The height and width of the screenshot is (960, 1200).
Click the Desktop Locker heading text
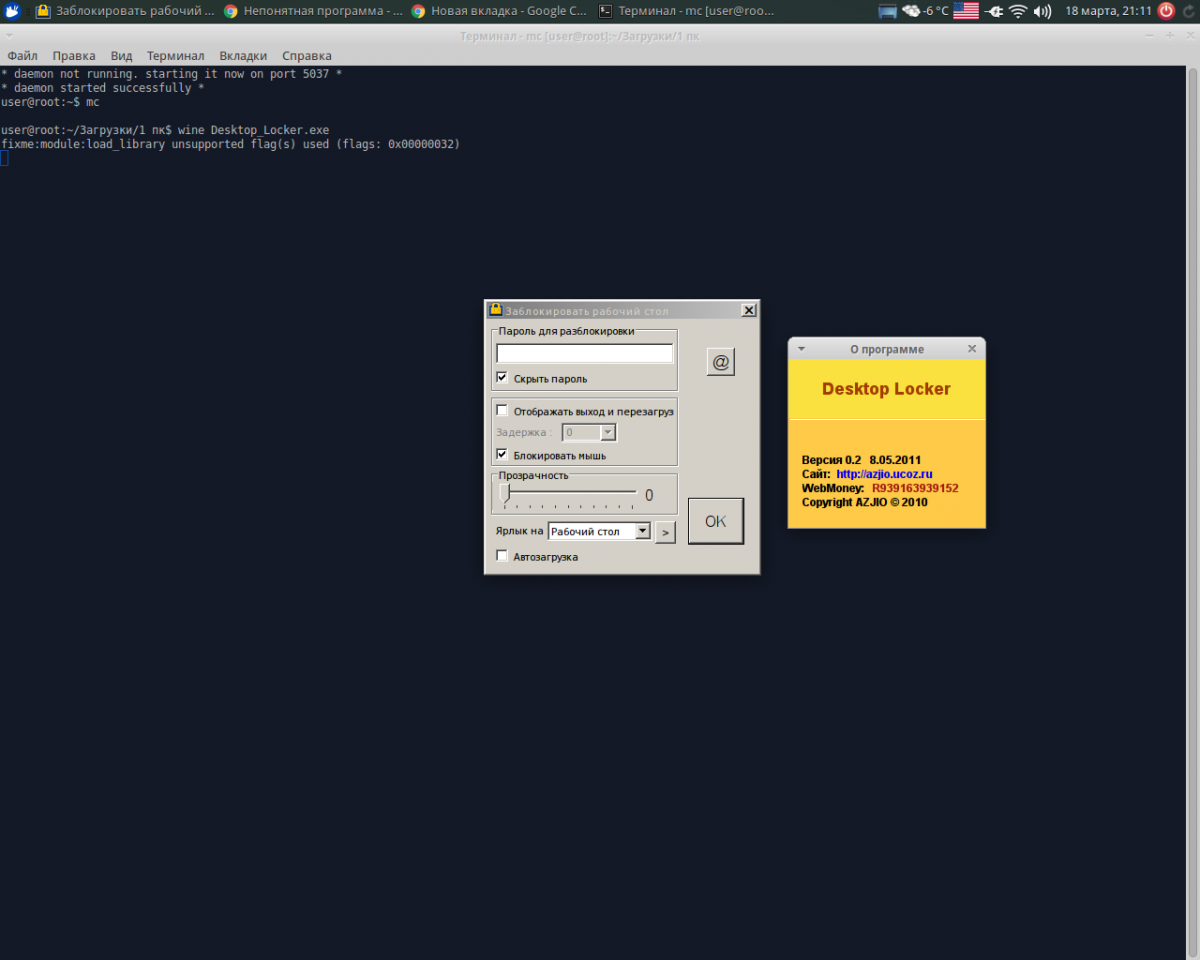click(886, 389)
